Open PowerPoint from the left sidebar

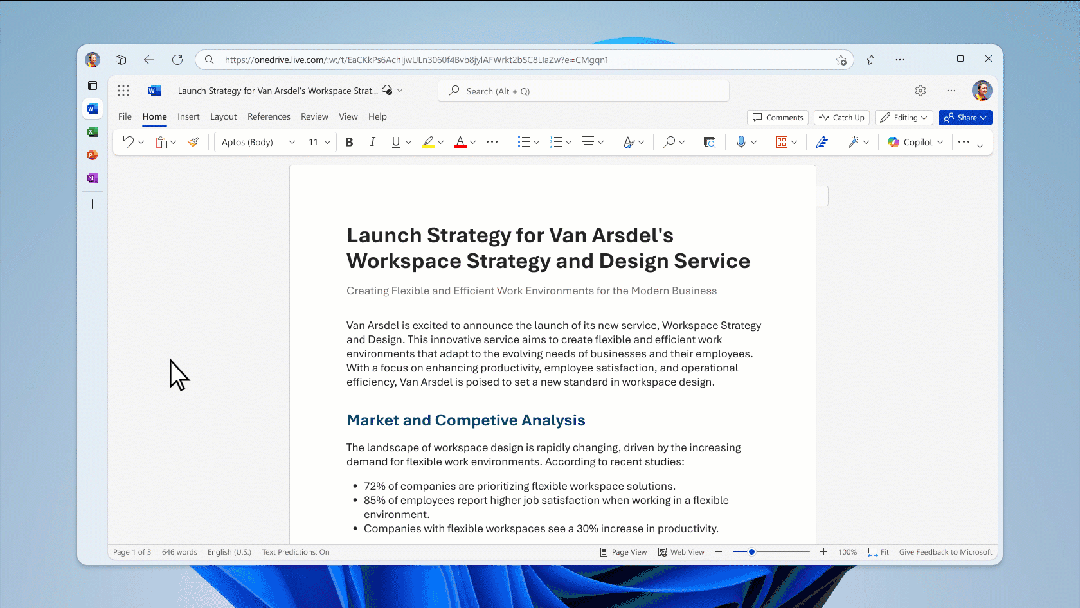point(92,155)
